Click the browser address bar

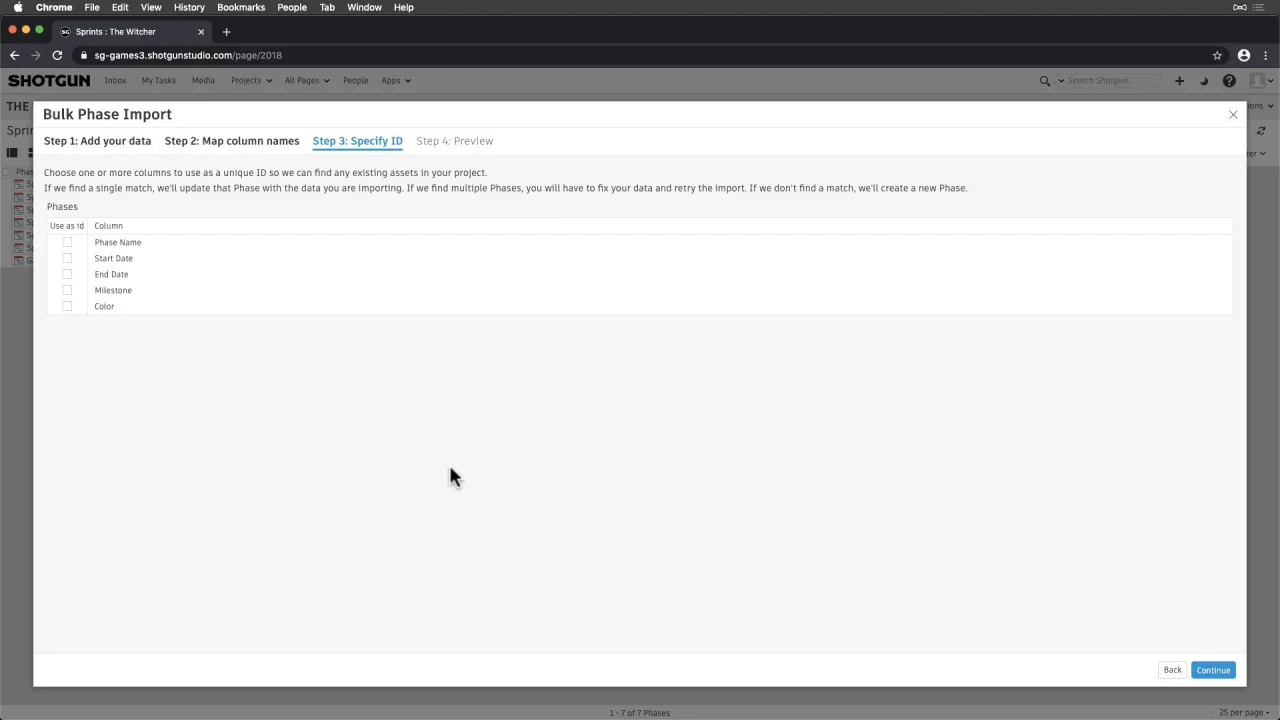tap(640, 56)
